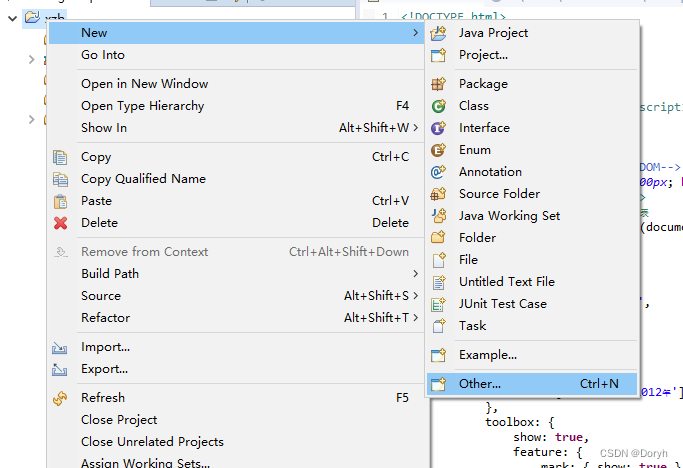This screenshot has width=683, height=468.
Task: Select JUnit Test Case label
Action: [503, 304]
